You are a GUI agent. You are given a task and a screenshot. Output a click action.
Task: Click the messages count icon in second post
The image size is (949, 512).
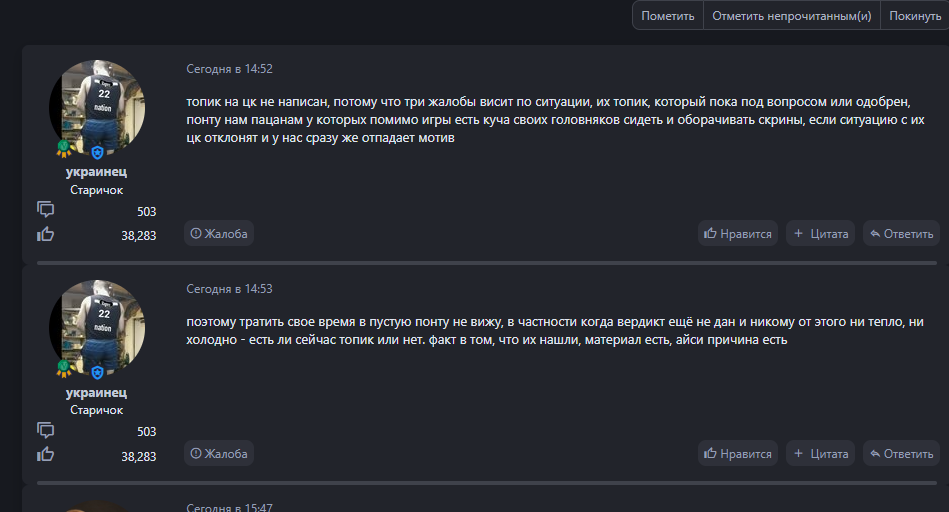click(45, 430)
